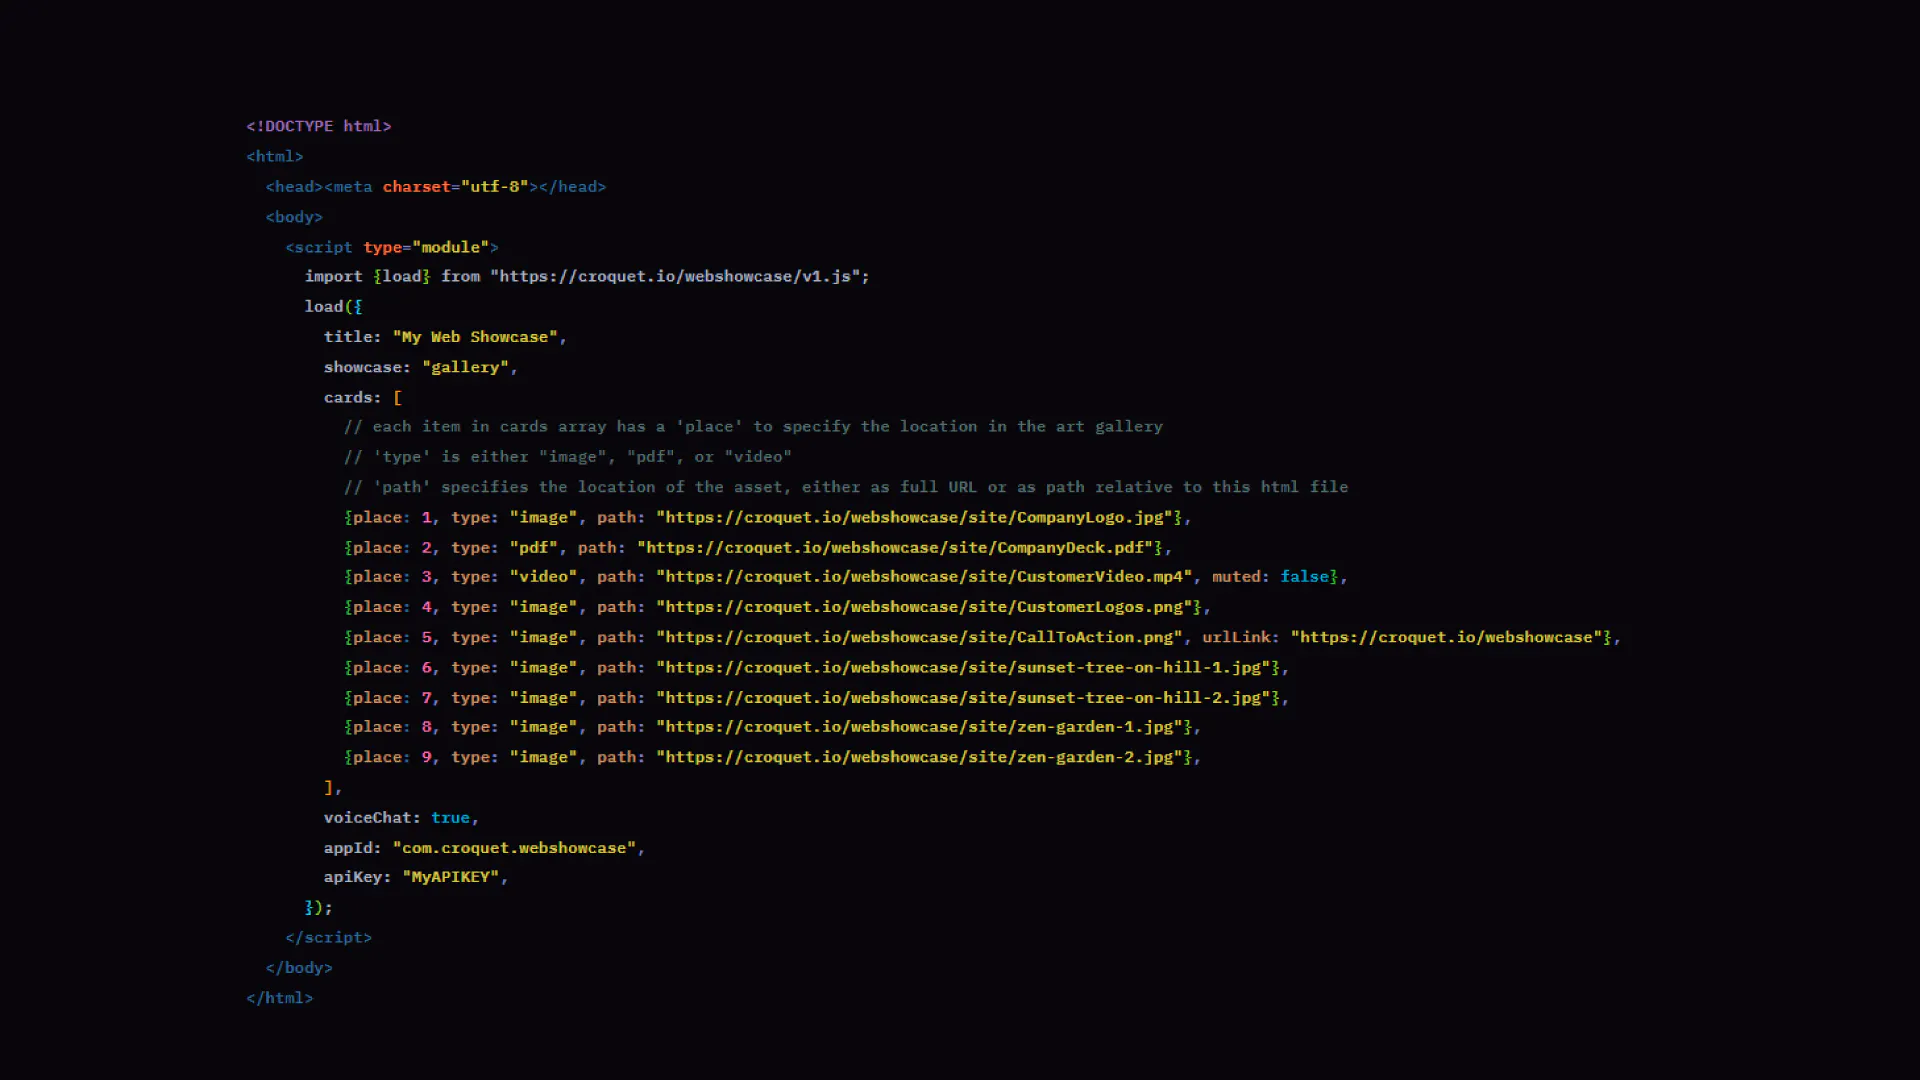Click the "com.croquet.webshowcase" appId string

[514, 847]
